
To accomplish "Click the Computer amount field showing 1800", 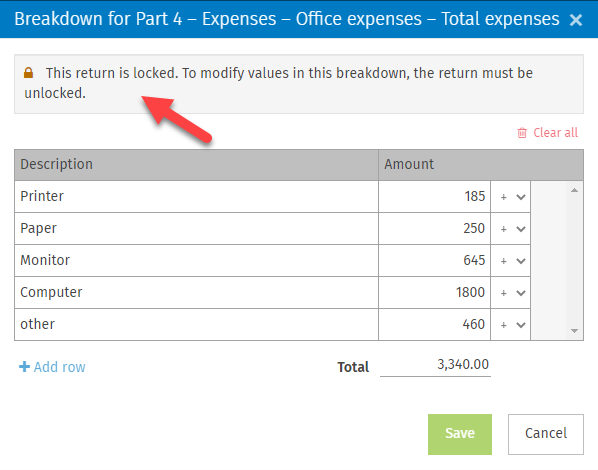I will (x=434, y=293).
